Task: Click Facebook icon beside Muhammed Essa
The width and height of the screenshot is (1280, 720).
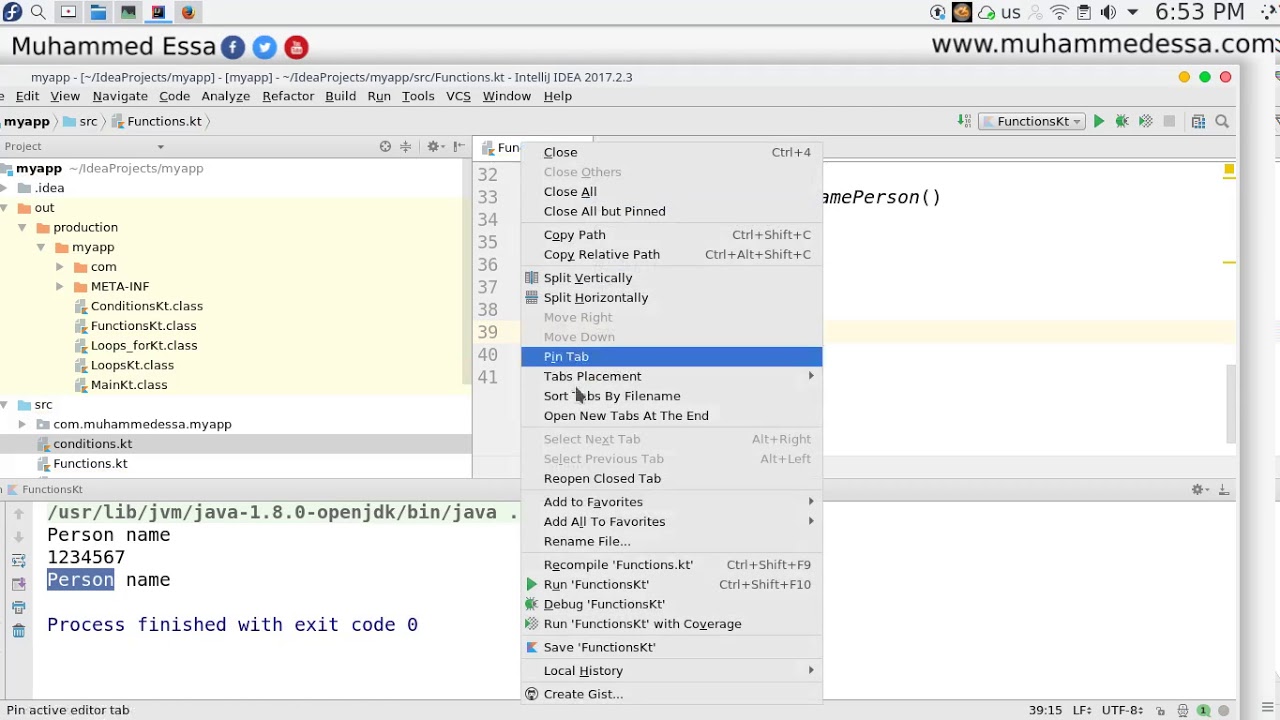Action: click(x=232, y=47)
